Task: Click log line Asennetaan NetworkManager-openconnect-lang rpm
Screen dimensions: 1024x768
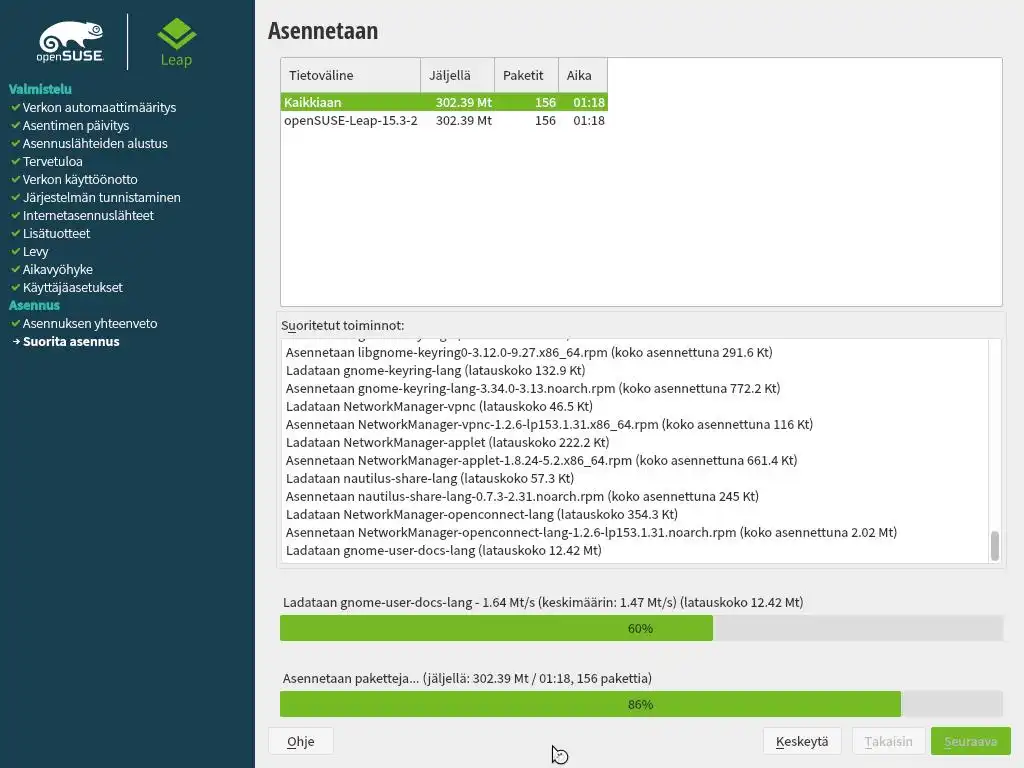Action: pyautogui.click(x=592, y=532)
